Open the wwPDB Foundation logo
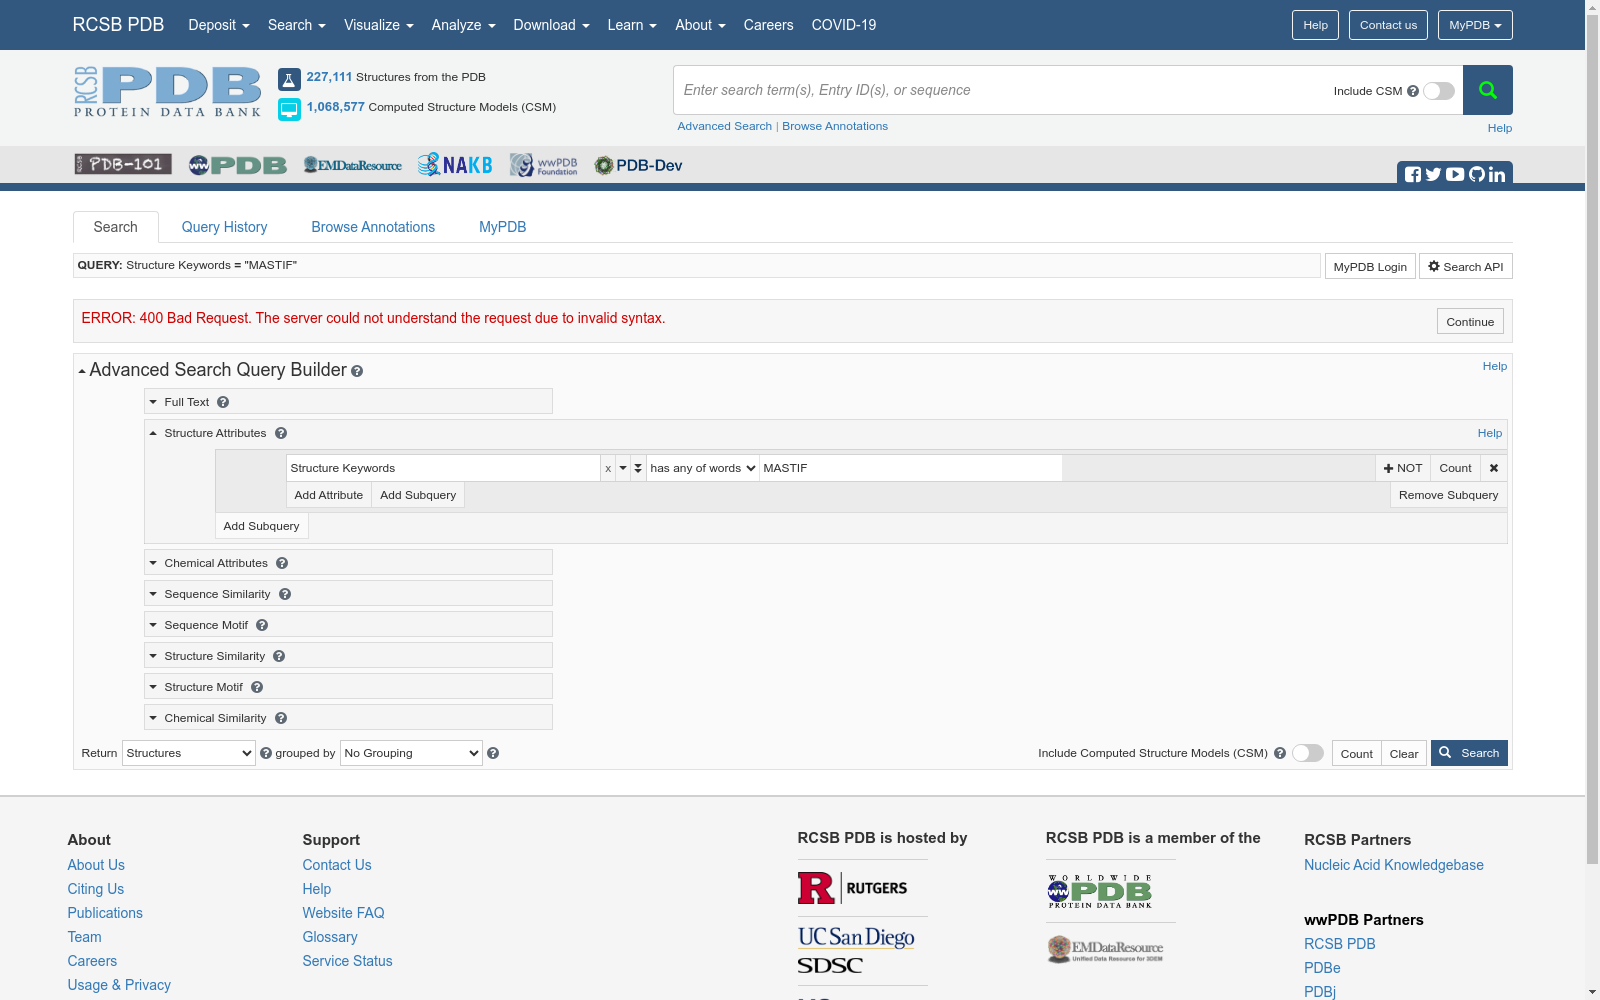The image size is (1600, 1000). (x=544, y=165)
